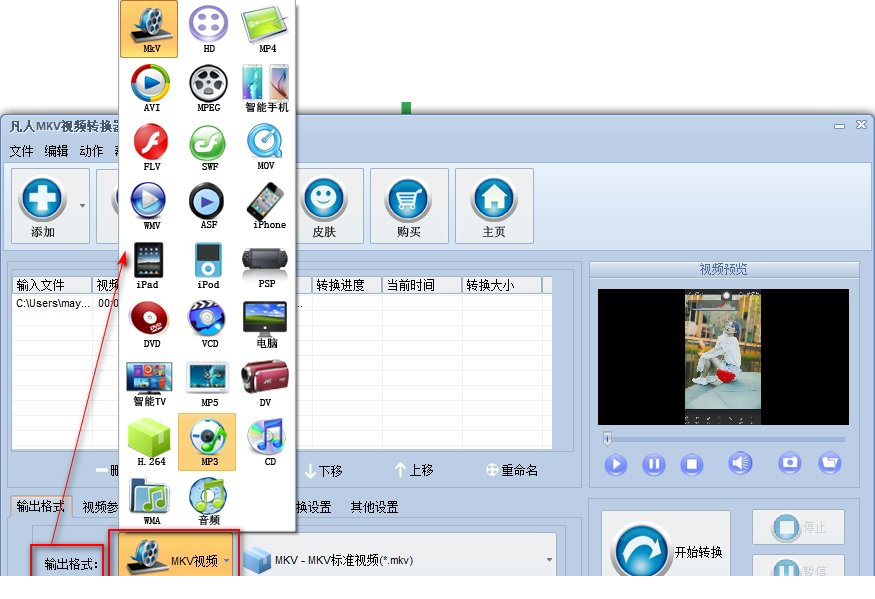
Task: Pick the FLV format icon
Action: pyautogui.click(x=148, y=144)
